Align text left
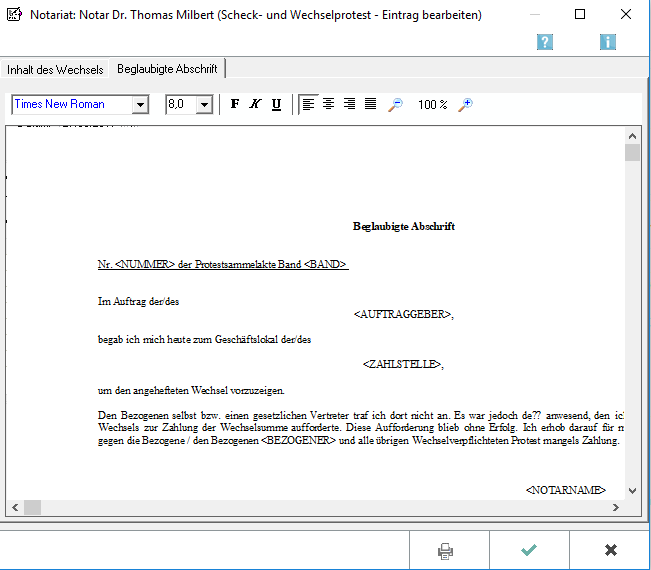651x570 pixels. pos(308,104)
